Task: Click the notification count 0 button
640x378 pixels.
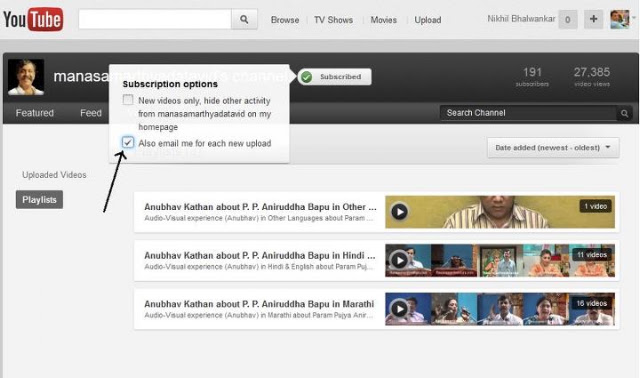Action: click(567, 19)
